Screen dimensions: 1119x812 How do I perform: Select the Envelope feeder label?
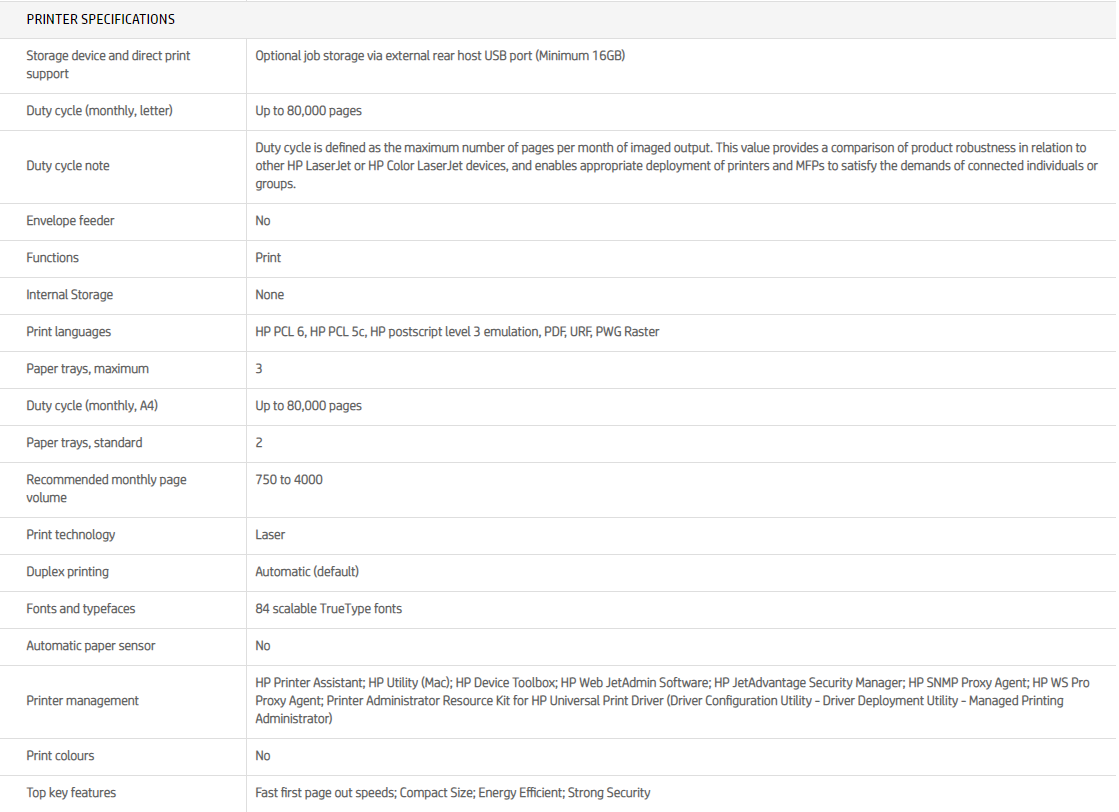pos(70,221)
